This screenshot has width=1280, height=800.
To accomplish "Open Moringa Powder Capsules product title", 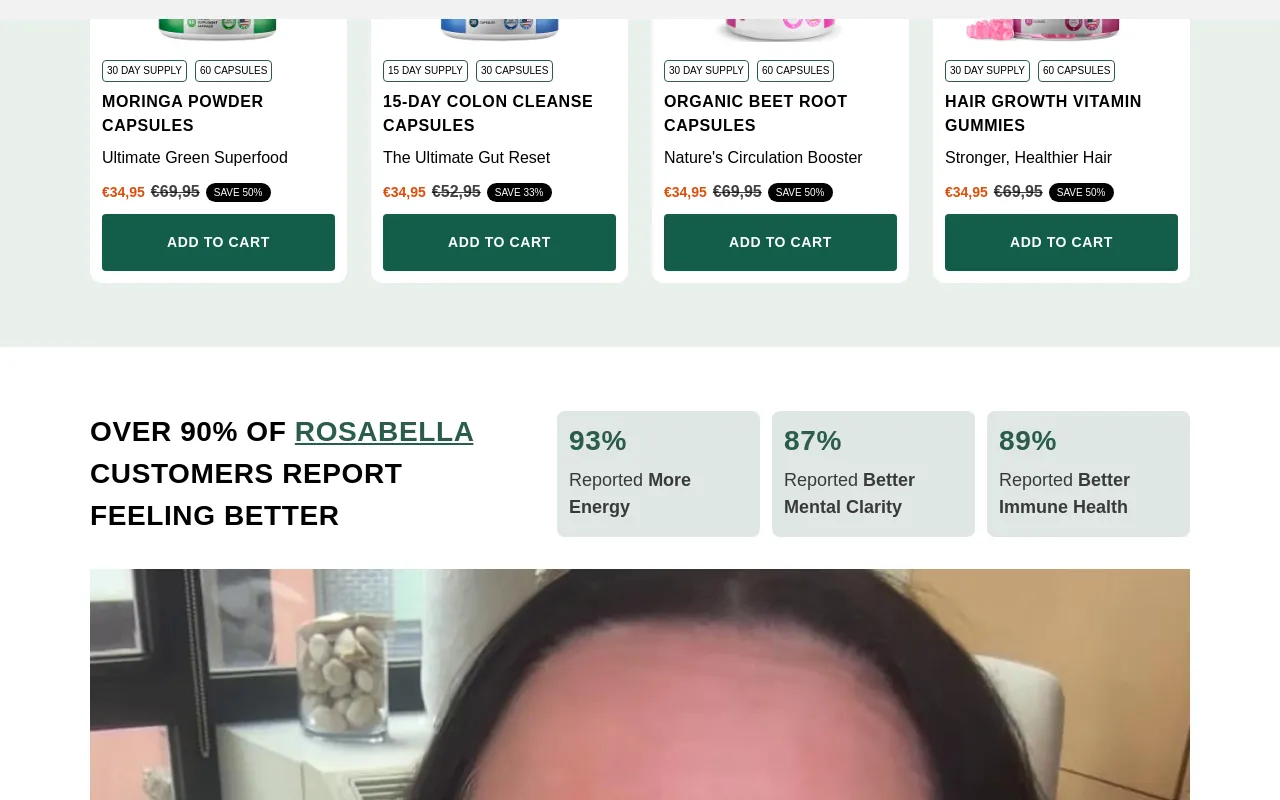I will point(183,114).
